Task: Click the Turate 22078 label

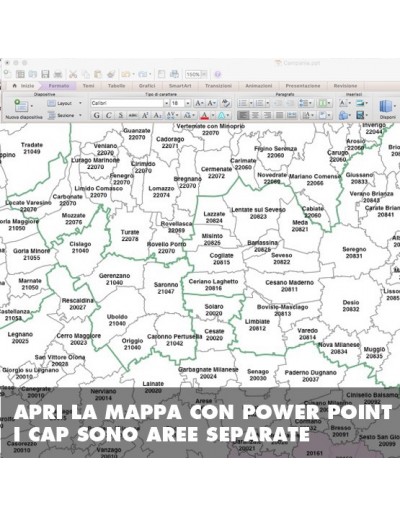Action: point(130,235)
